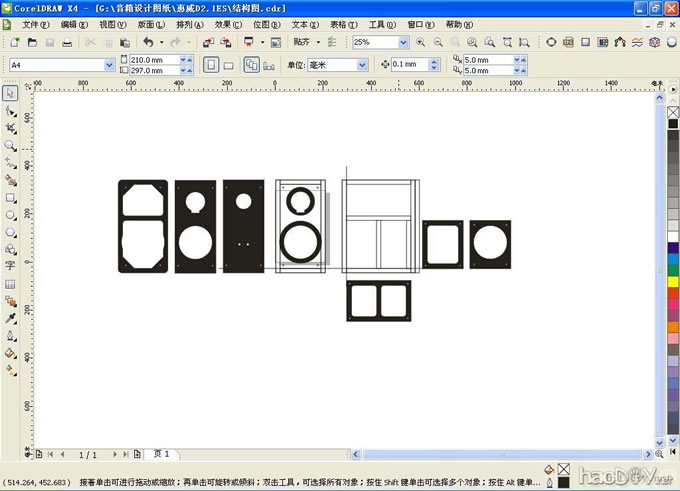Open the 25% zoom level dropdown
The image size is (680, 491).
pos(403,43)
